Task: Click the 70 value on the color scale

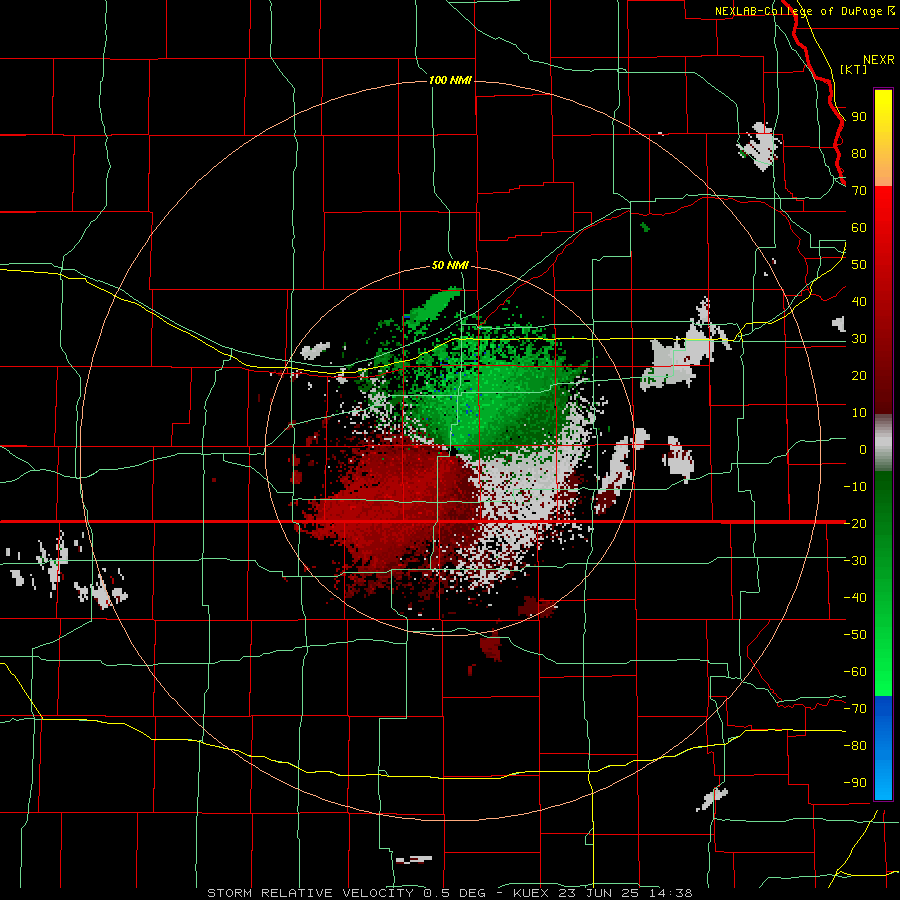Action: click(x=859, y=191)
